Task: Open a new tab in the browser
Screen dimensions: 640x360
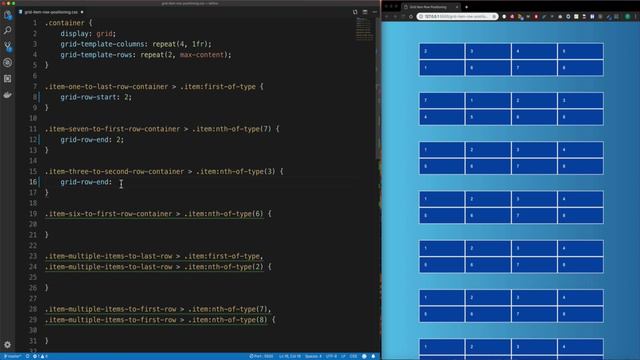Action: [467, 7]
